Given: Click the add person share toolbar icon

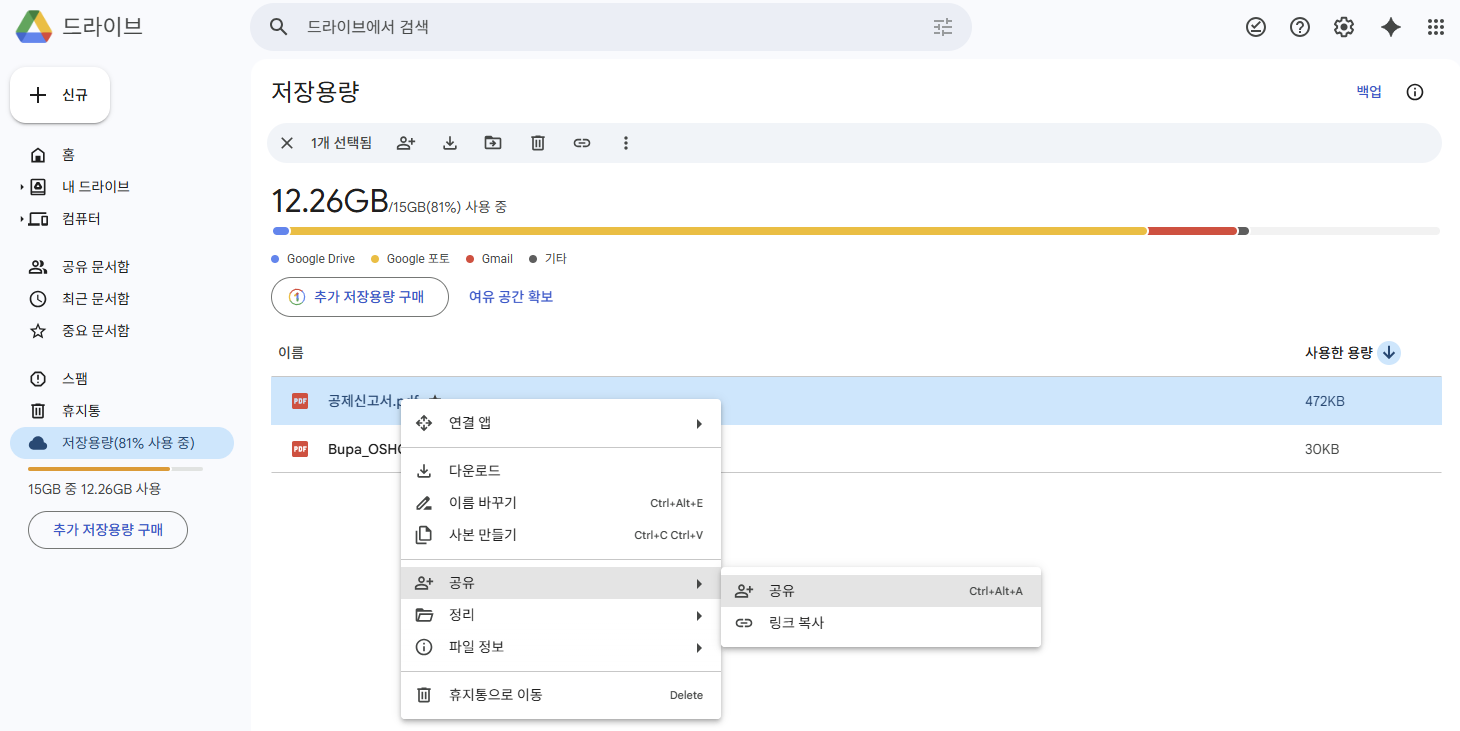Looking at the screenshot, I should (x=406, y=143).
